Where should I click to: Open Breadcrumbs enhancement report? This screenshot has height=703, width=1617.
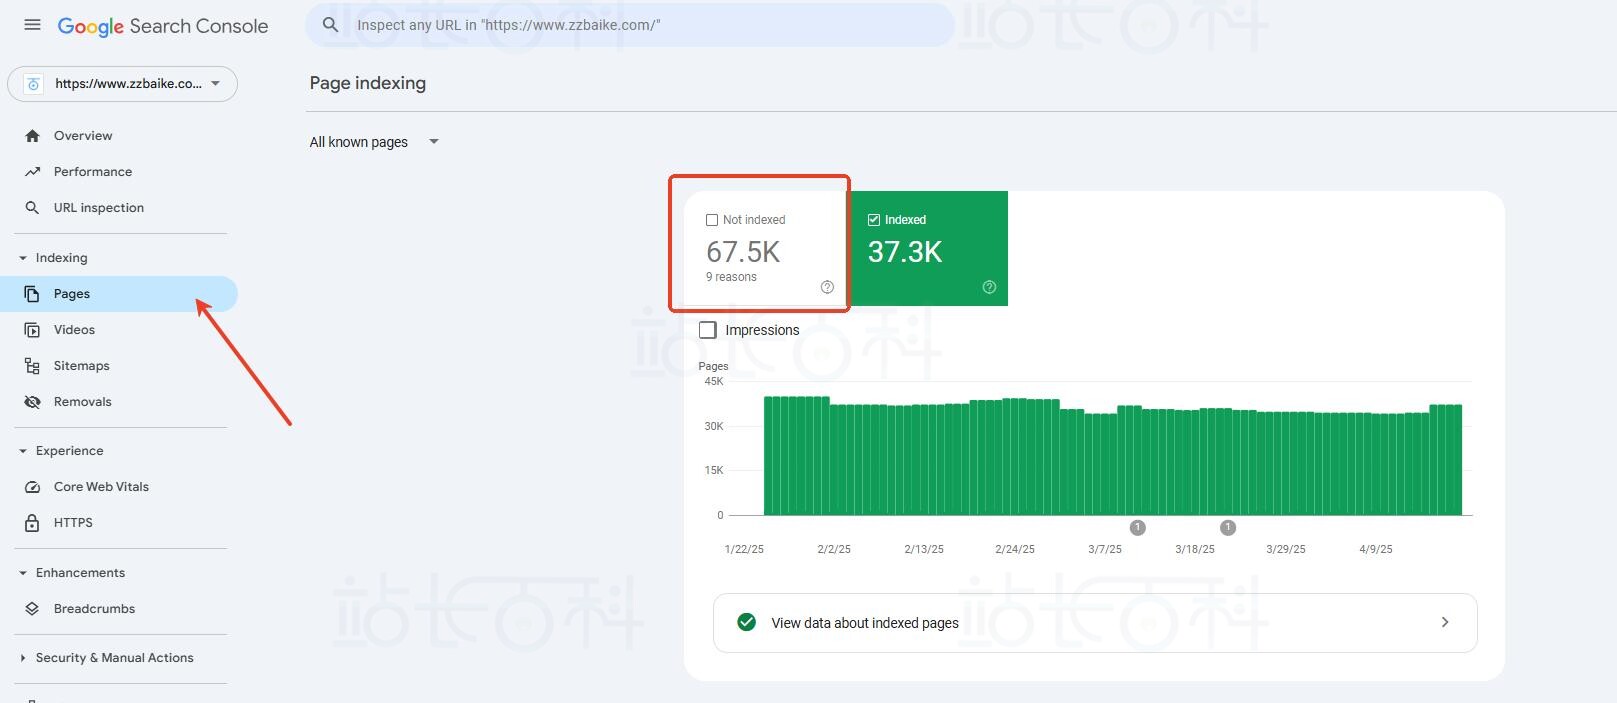[x=94, y=609]
